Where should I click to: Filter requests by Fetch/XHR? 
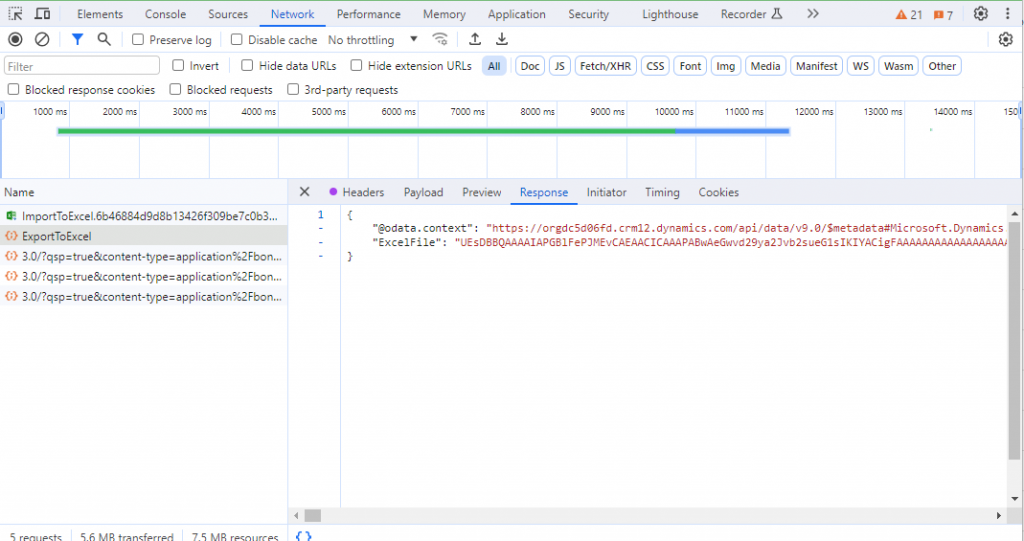tap(605, 66)
